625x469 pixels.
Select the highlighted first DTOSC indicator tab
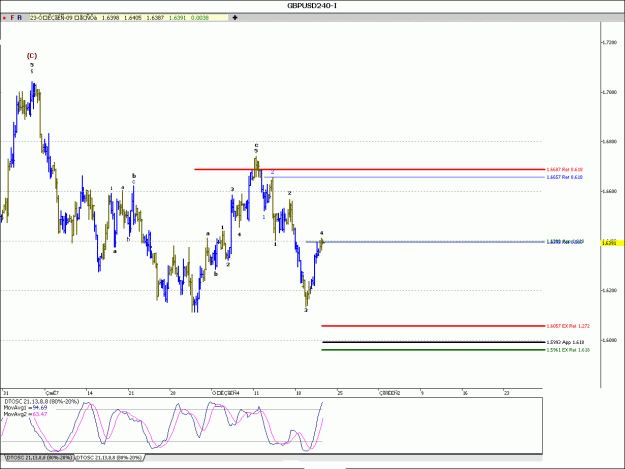coord(39,457)
